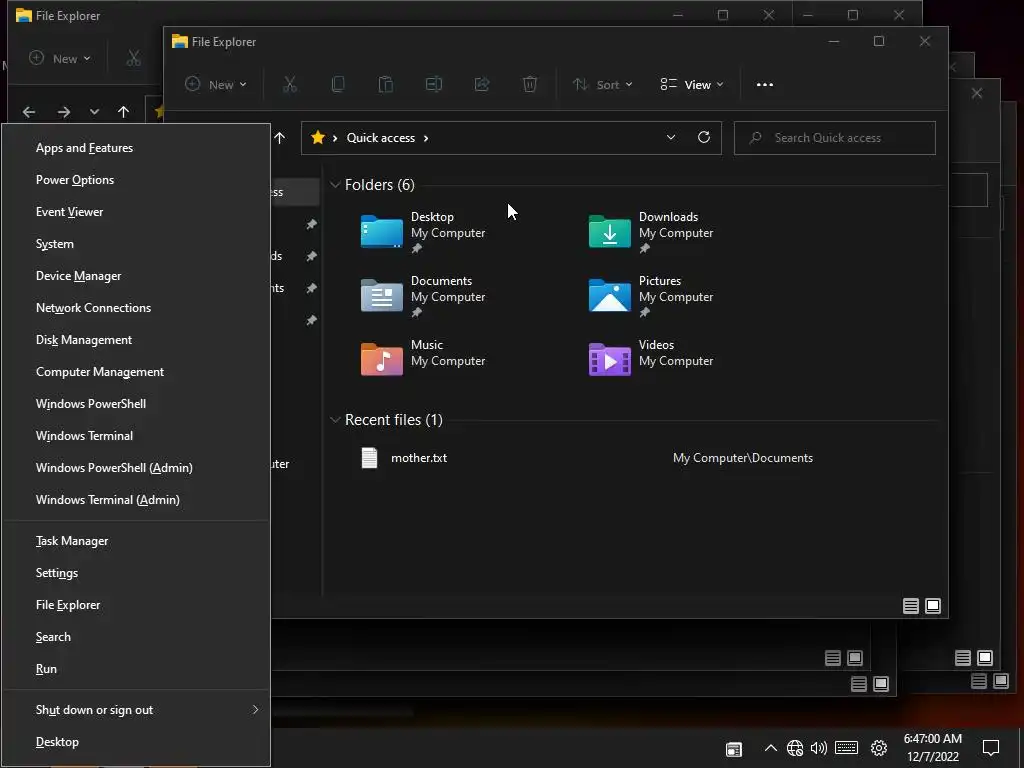Collapse the Folders (6) group

click(x=335, y=185)
